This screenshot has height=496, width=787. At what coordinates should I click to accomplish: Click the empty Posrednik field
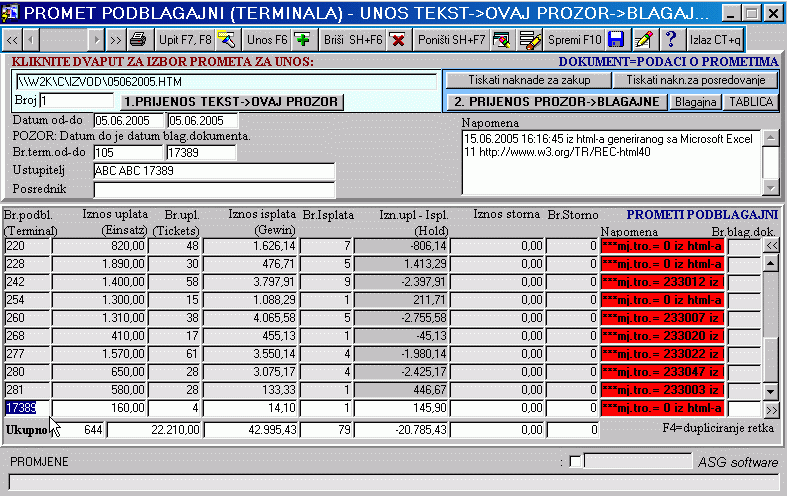tap(214, 190)
